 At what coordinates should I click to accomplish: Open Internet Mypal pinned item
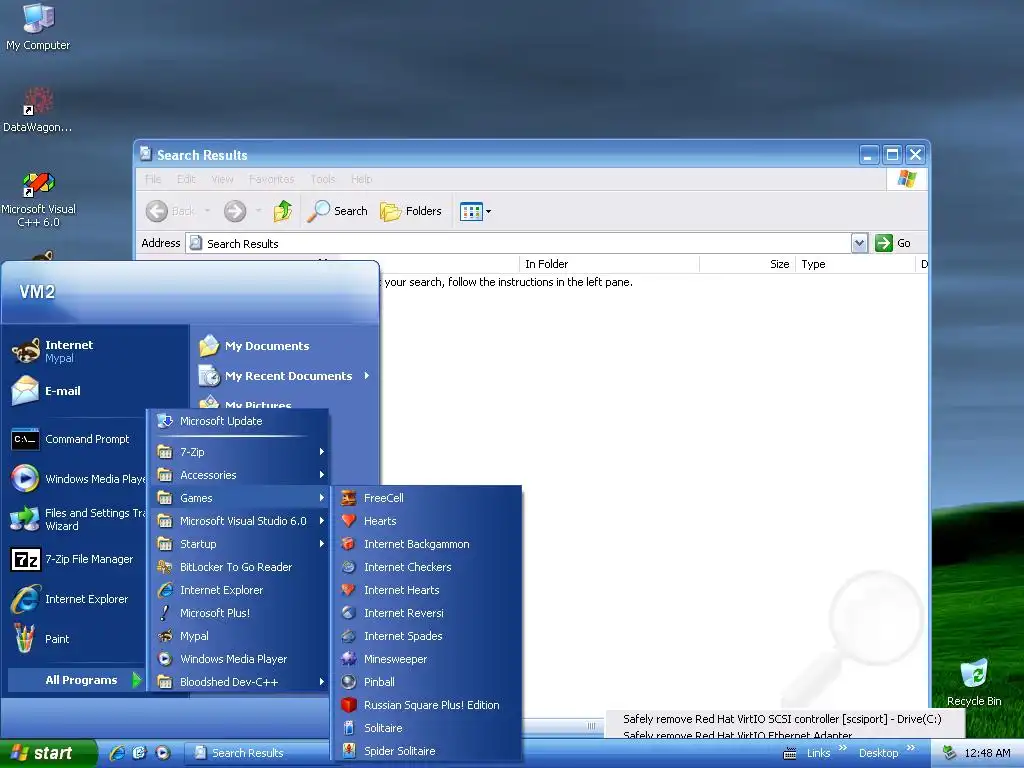tap(96, 351)
